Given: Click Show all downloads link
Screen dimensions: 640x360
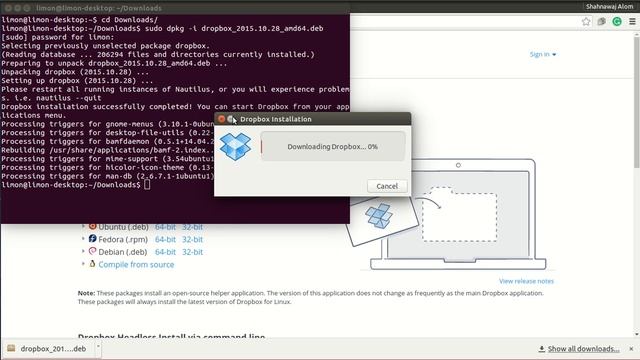Looking at the screenshot, I should point(583,349).
